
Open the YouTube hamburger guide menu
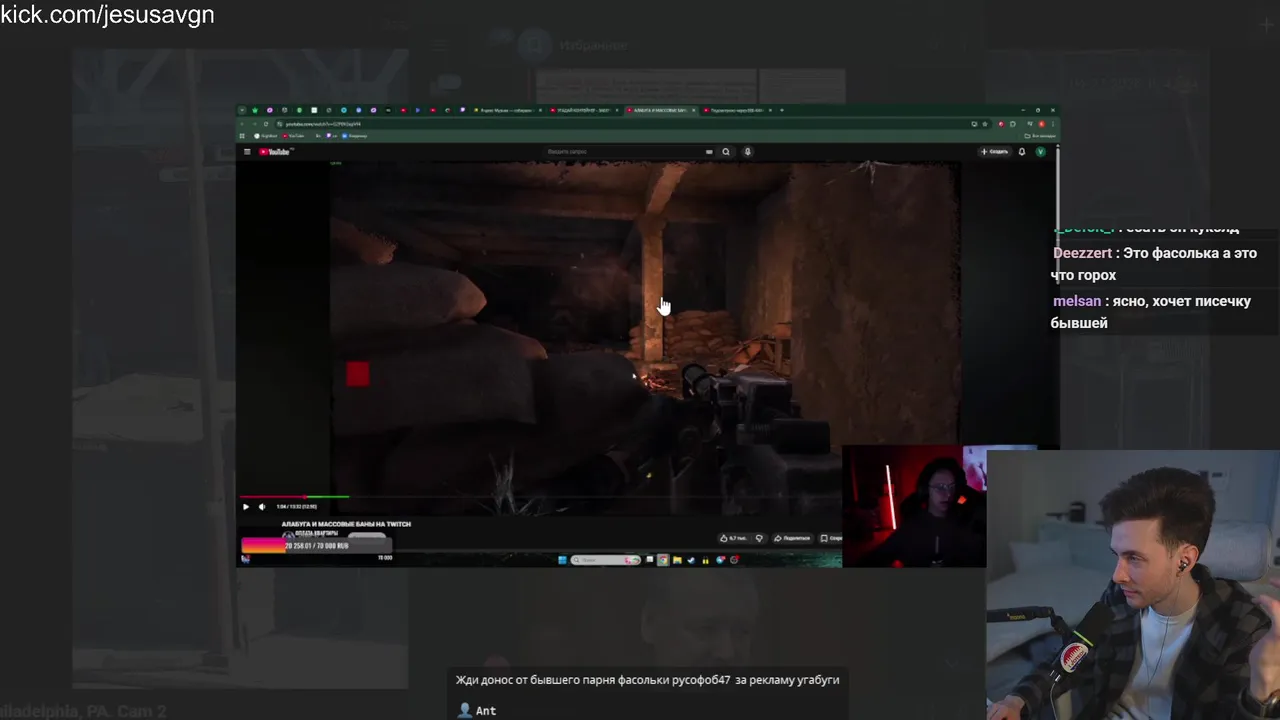(247, 152)
